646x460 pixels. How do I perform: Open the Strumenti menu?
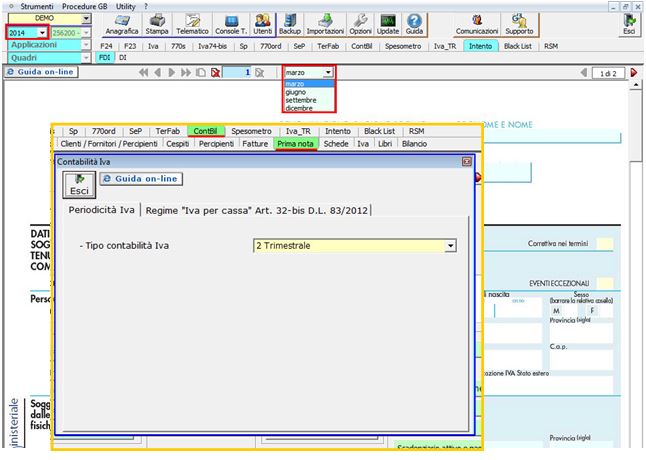pos(37,7)
